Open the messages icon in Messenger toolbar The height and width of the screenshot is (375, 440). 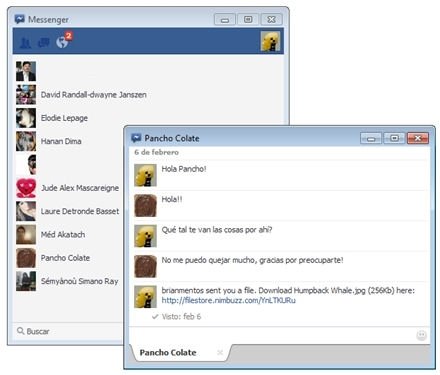[43, 42]
